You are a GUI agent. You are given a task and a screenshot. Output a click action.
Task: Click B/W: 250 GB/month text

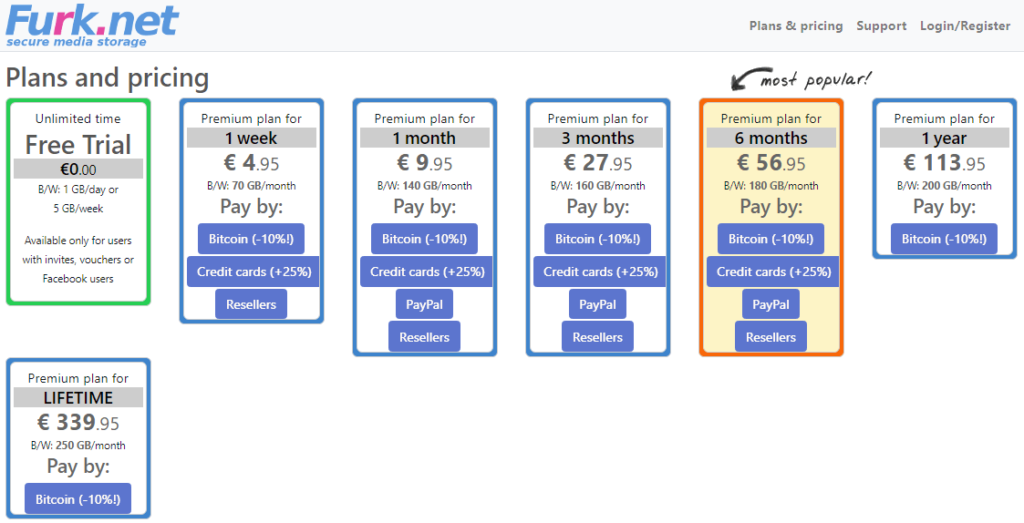[x=78, y=445]
